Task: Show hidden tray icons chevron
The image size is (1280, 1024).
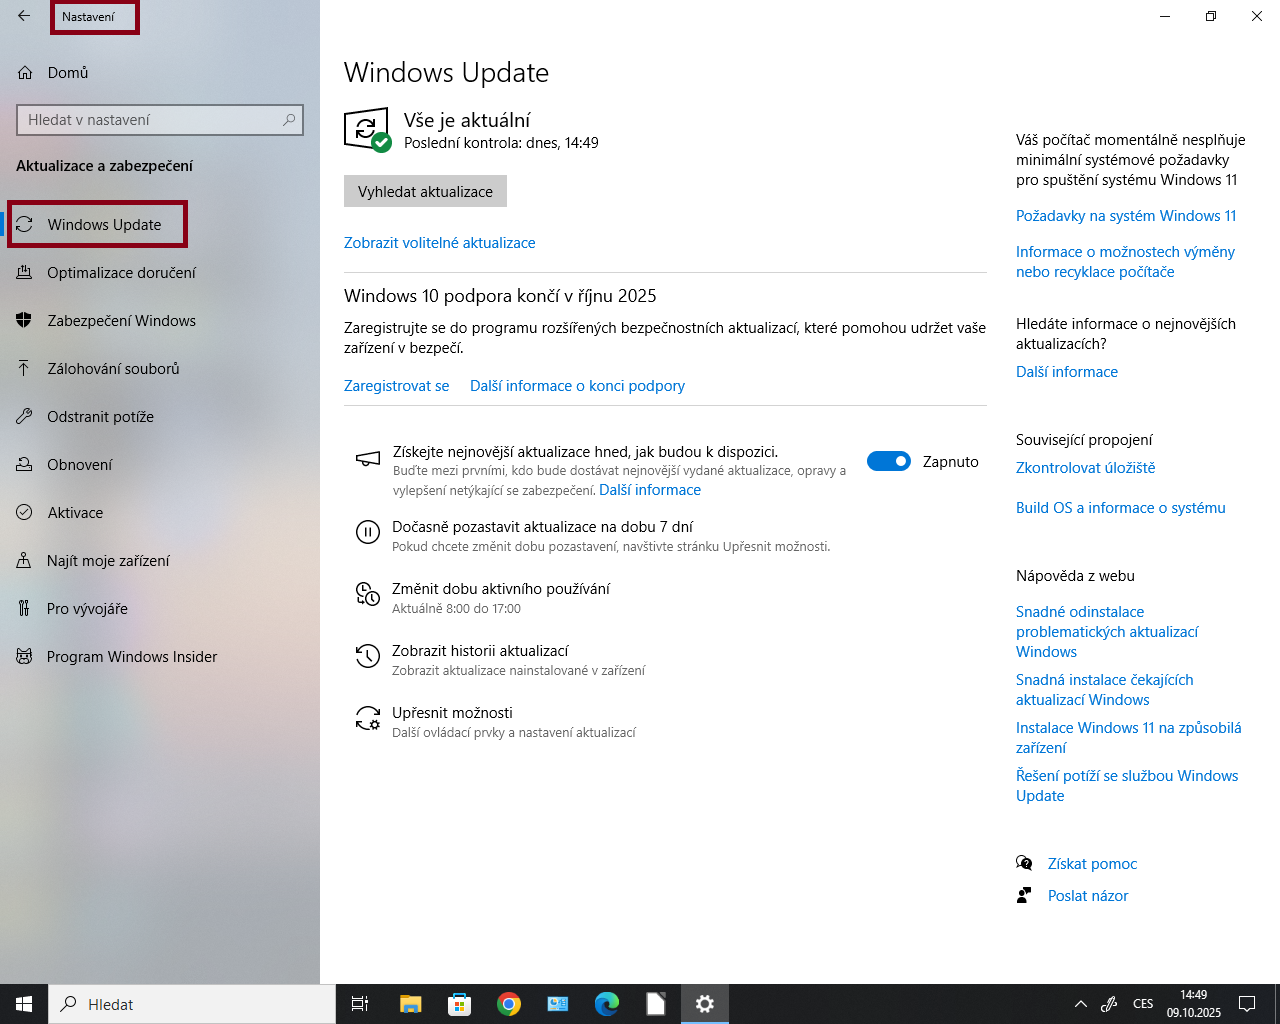Action: tap(1080, 1004)
